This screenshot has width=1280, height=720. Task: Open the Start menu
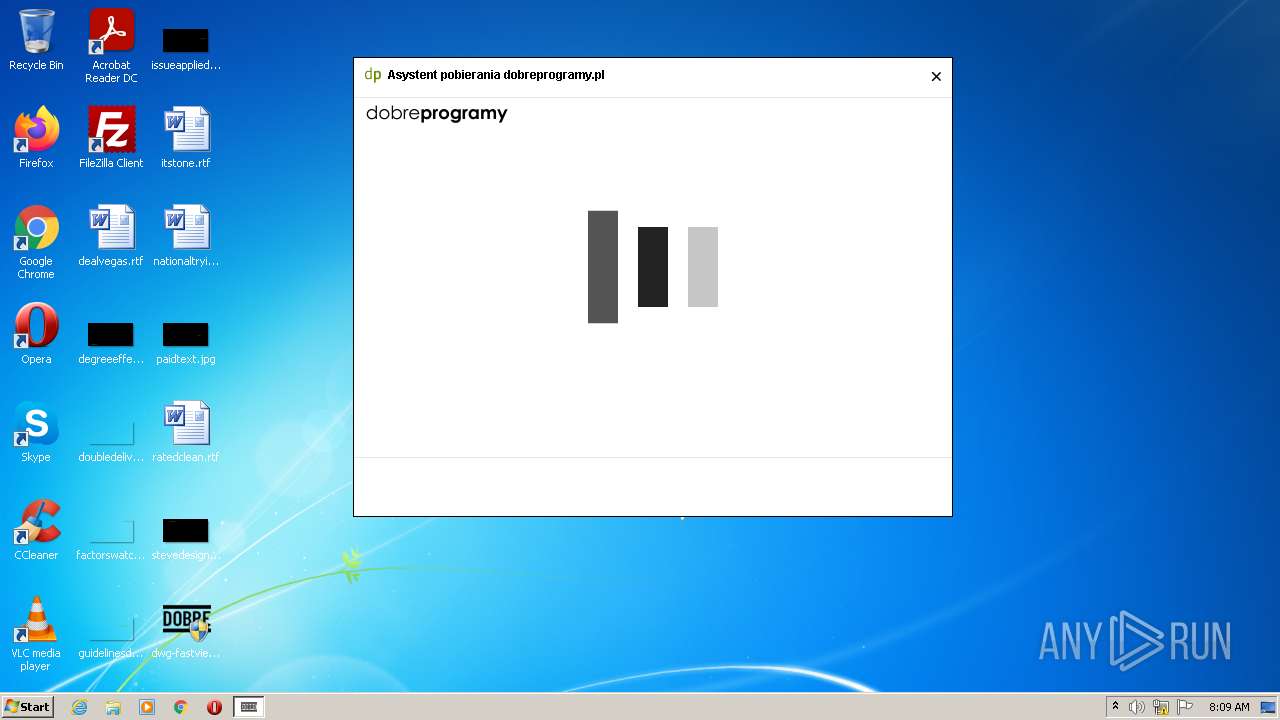(x=27, y=707)
